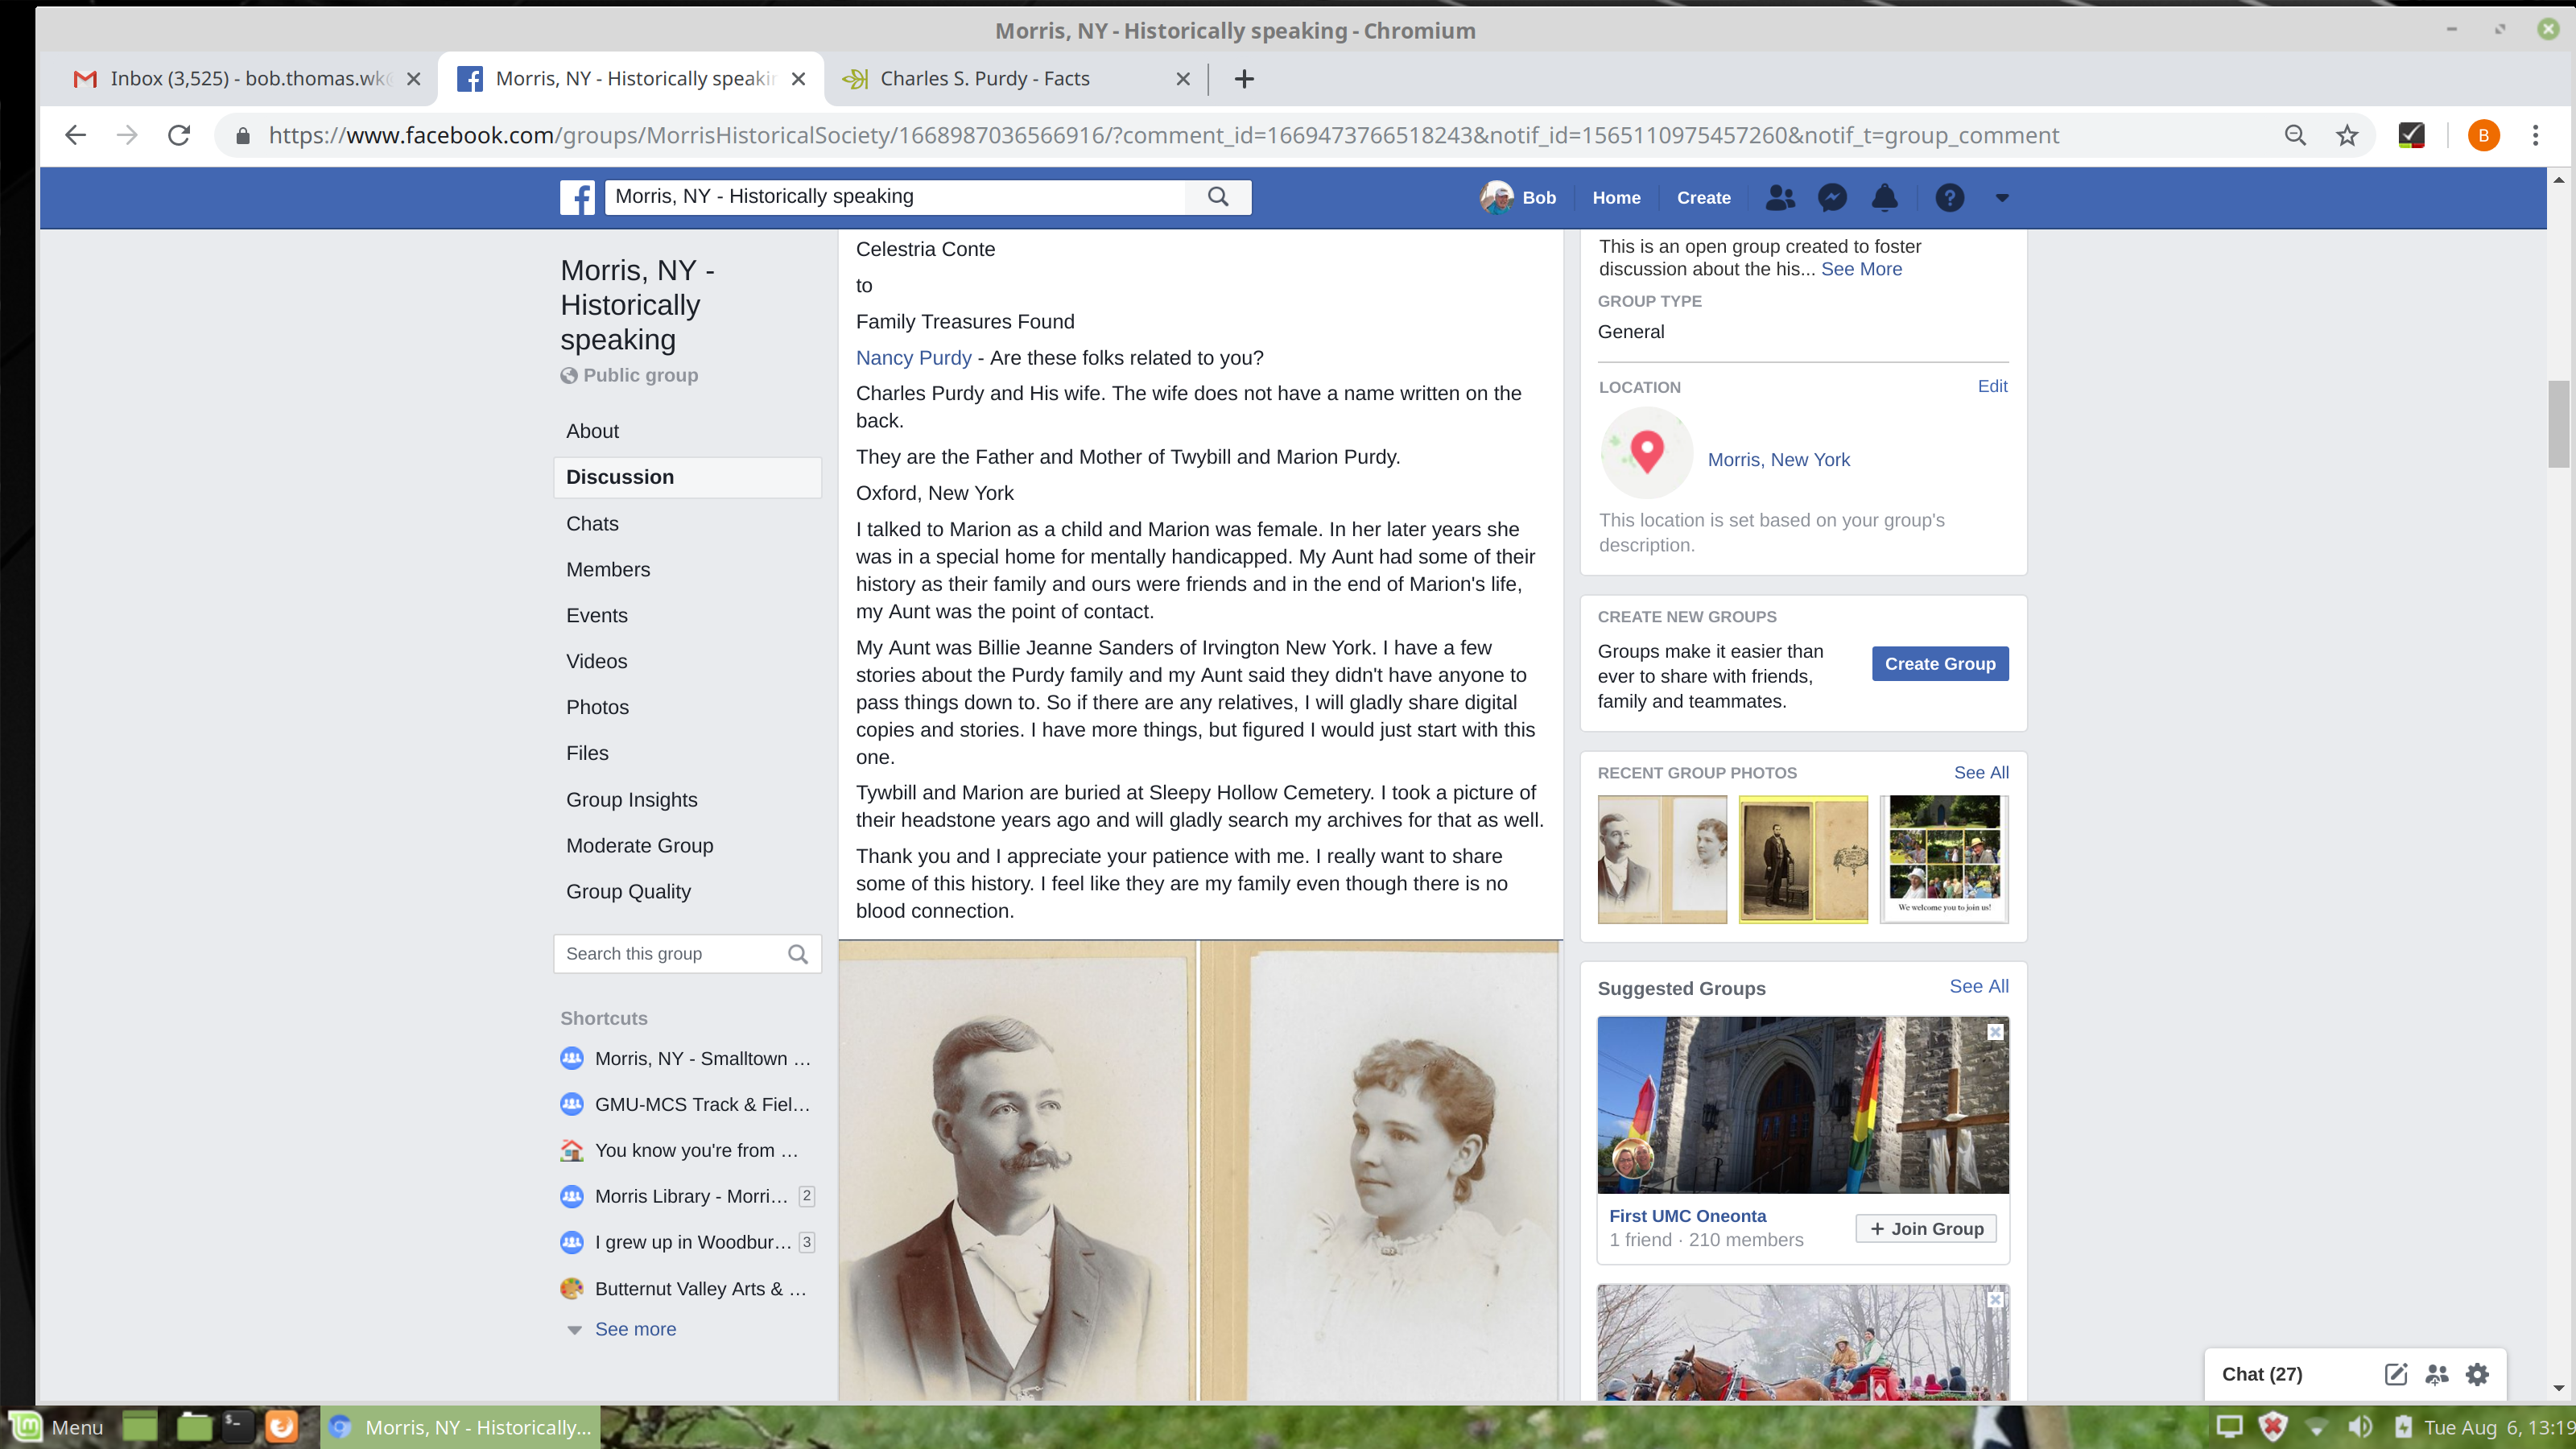2576x1449 pixels.
Task: Open the Friend Requests icon
Action: [x=1780, y=198]
